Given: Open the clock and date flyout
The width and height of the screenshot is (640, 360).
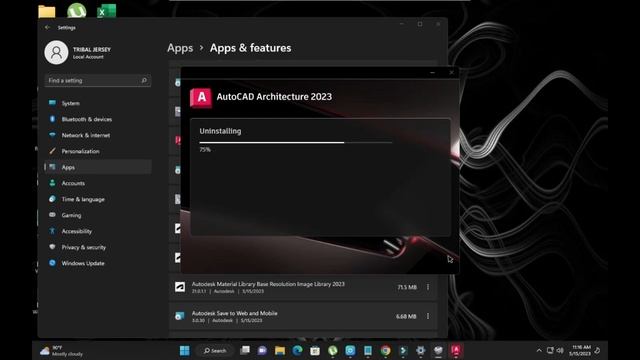Looking at the screenshot, I should click(x=580, y=350).
